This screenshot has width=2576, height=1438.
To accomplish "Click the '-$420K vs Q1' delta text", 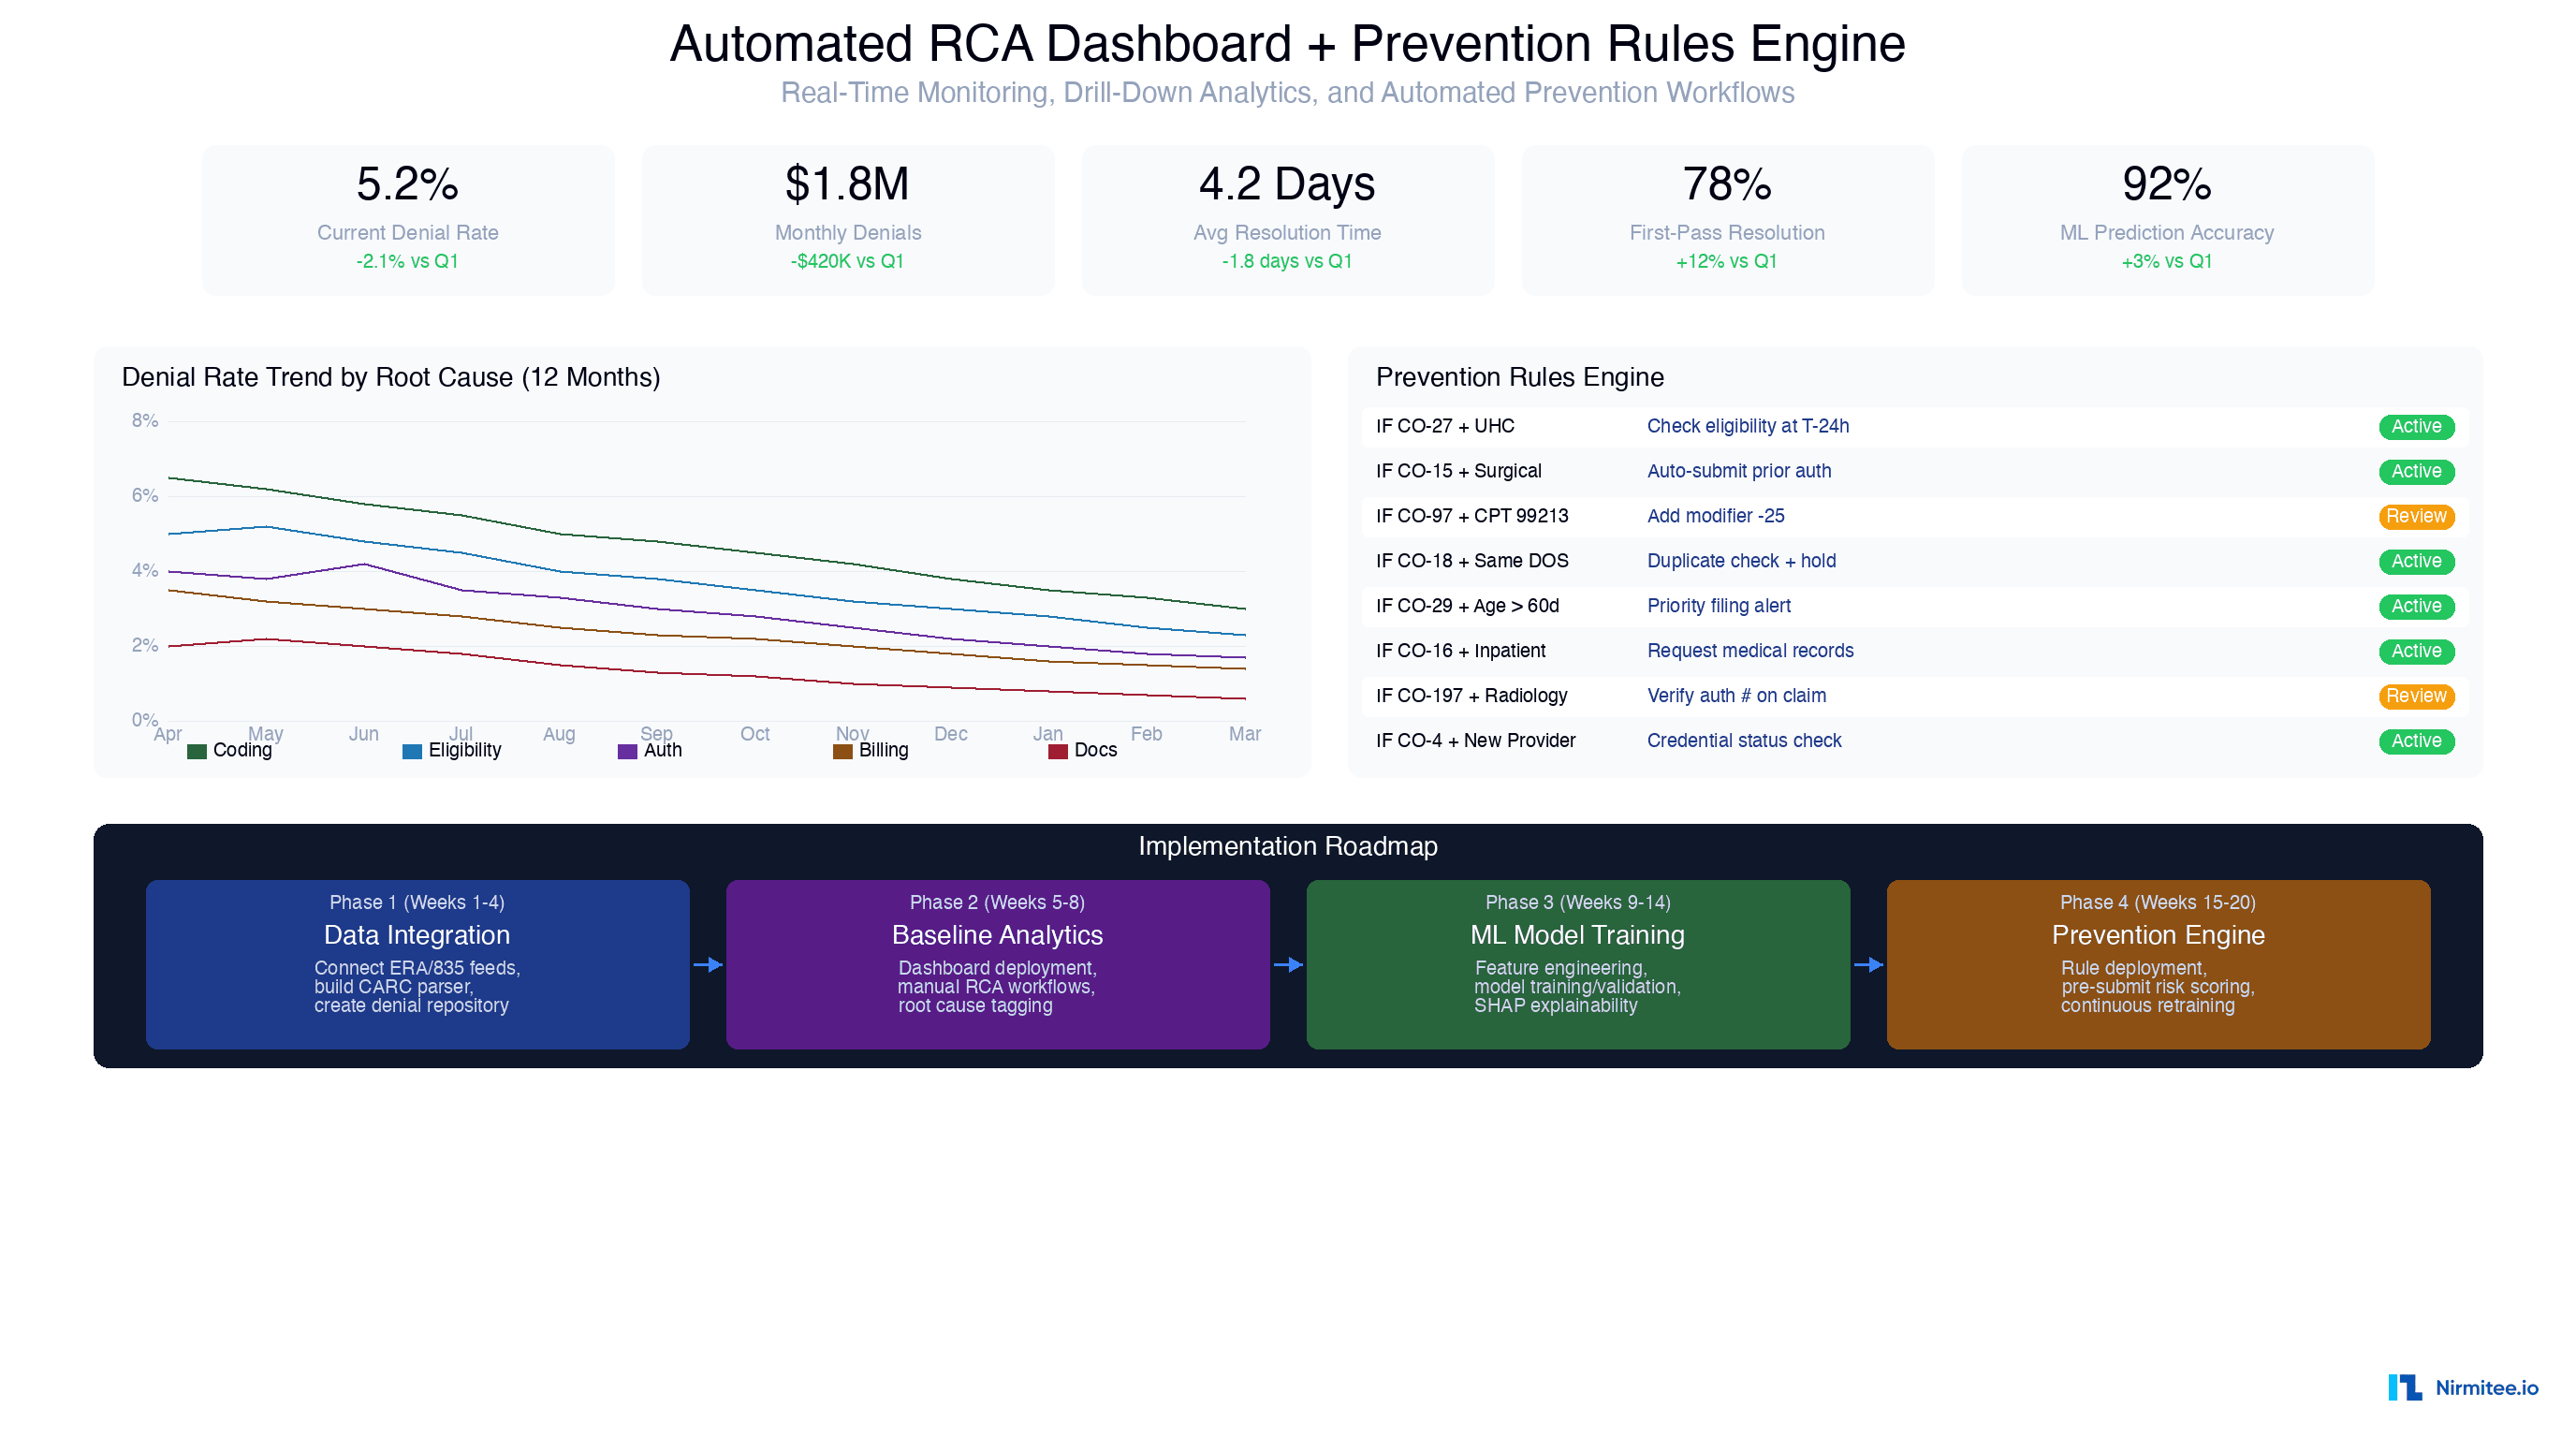I will (848, 261).
